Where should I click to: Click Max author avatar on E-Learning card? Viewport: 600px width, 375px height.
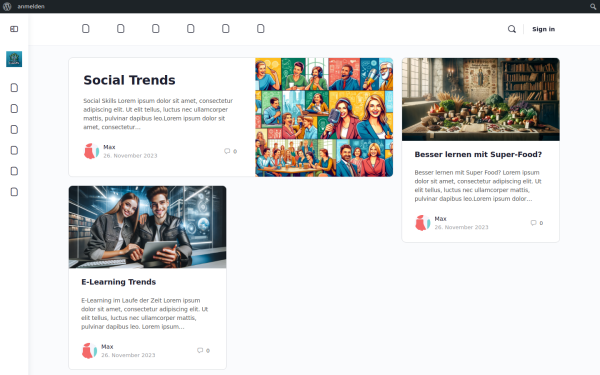(90, 351)
